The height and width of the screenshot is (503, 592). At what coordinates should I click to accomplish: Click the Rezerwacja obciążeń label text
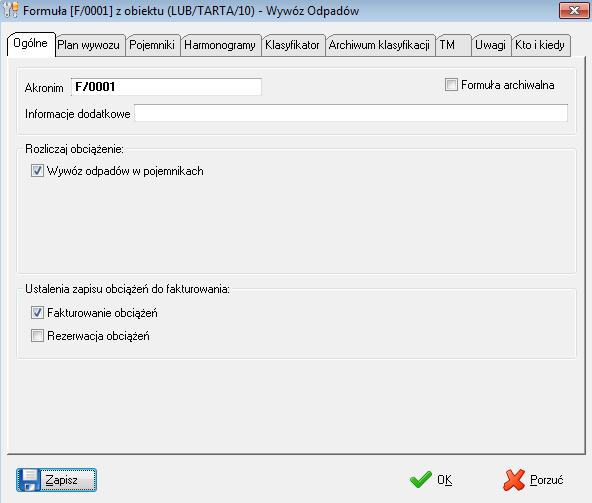click(x=98, y=336)
